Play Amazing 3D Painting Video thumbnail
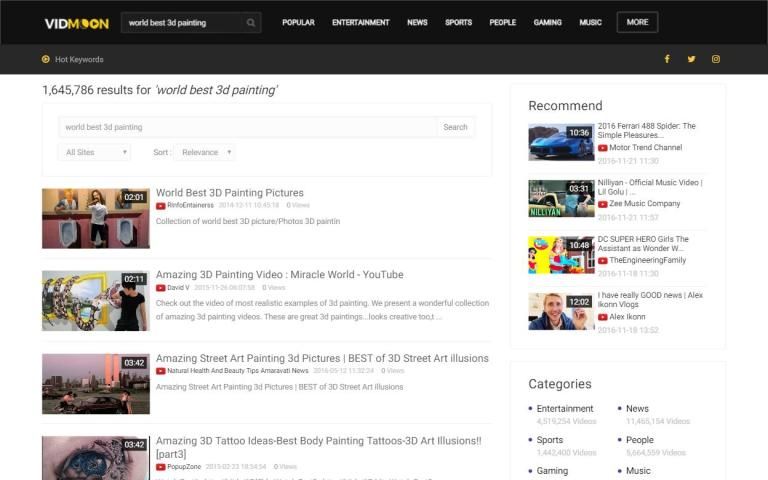This screenshot has width=768, height=480. click(x=95, y=300)
